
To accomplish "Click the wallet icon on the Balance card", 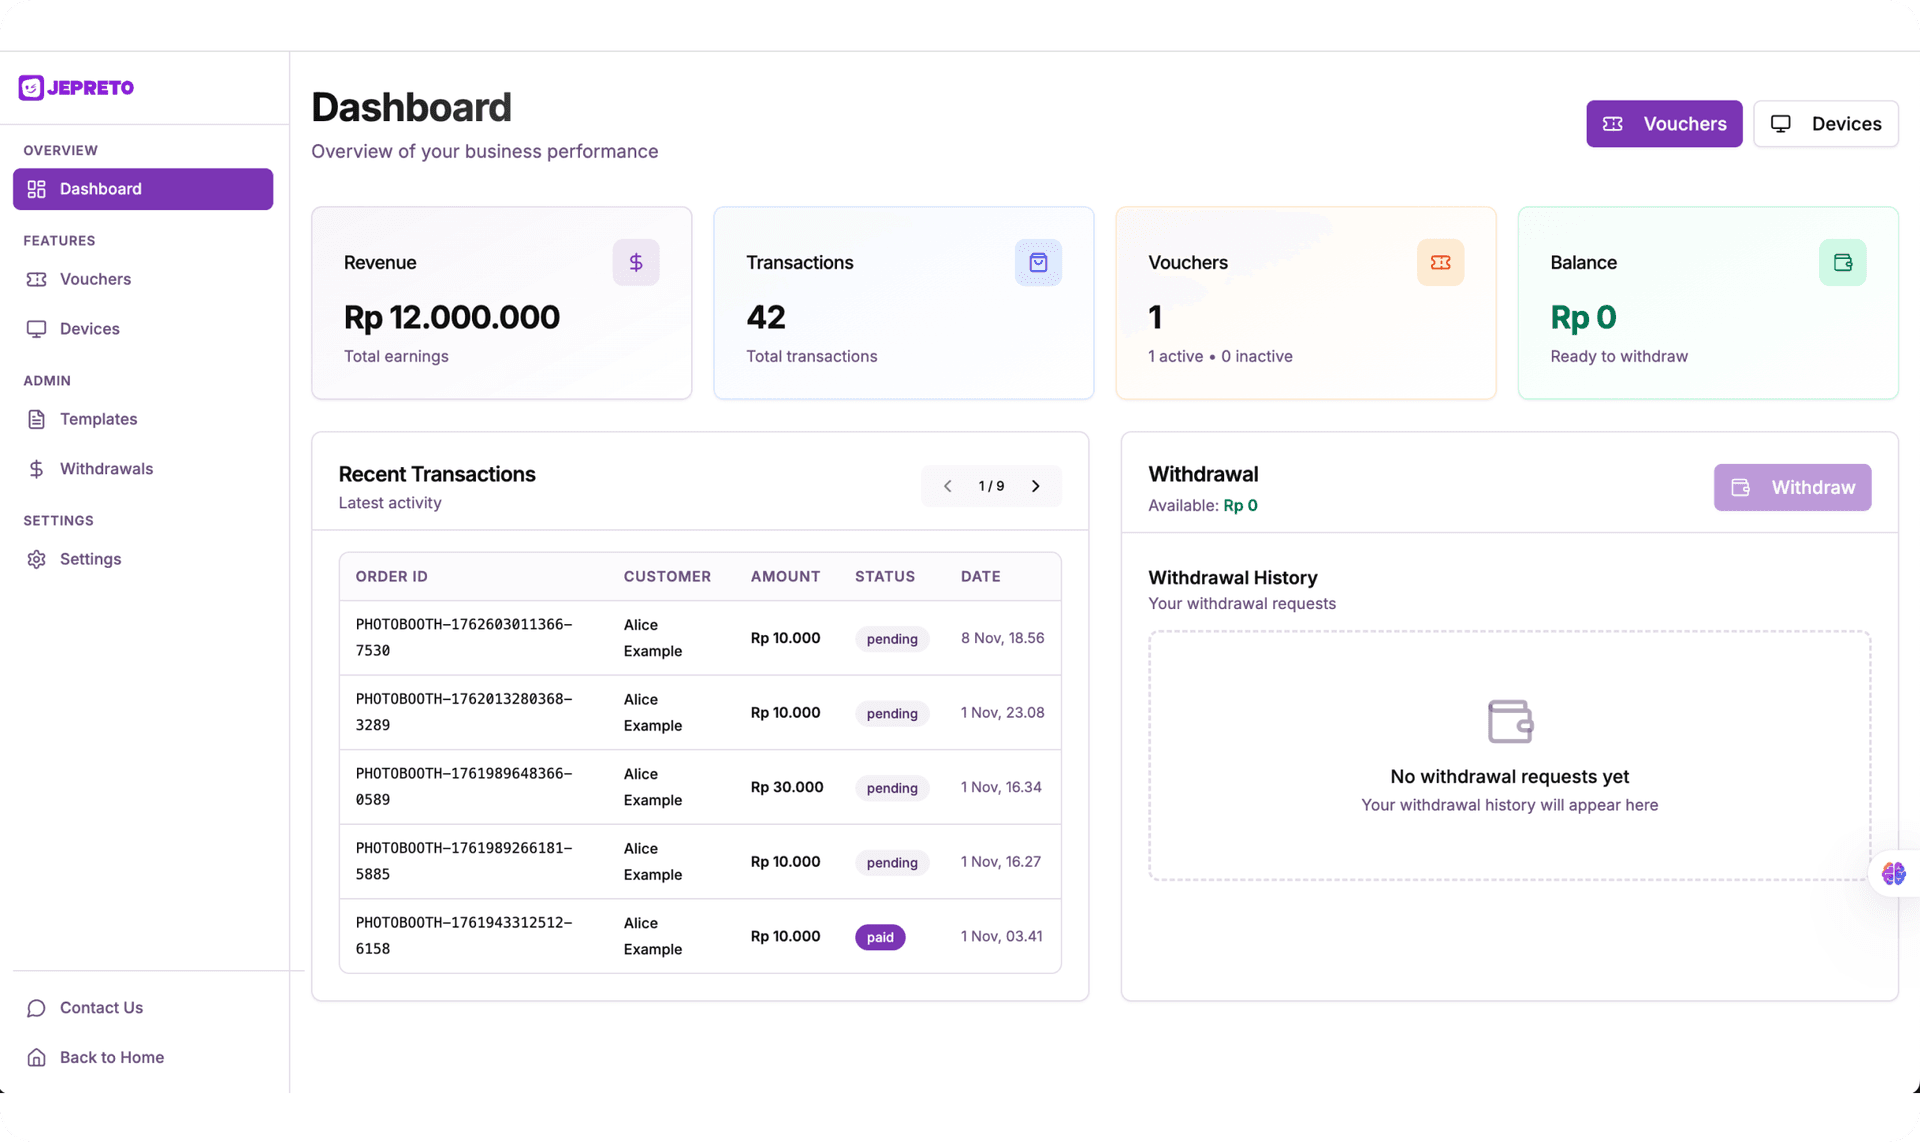I will 1842,262.
